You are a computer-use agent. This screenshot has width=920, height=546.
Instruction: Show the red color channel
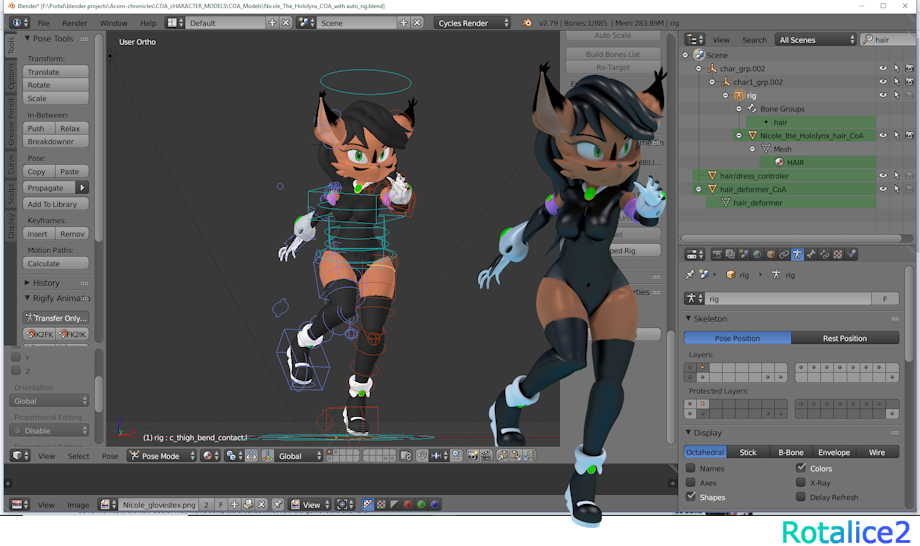tap(408, 504)
